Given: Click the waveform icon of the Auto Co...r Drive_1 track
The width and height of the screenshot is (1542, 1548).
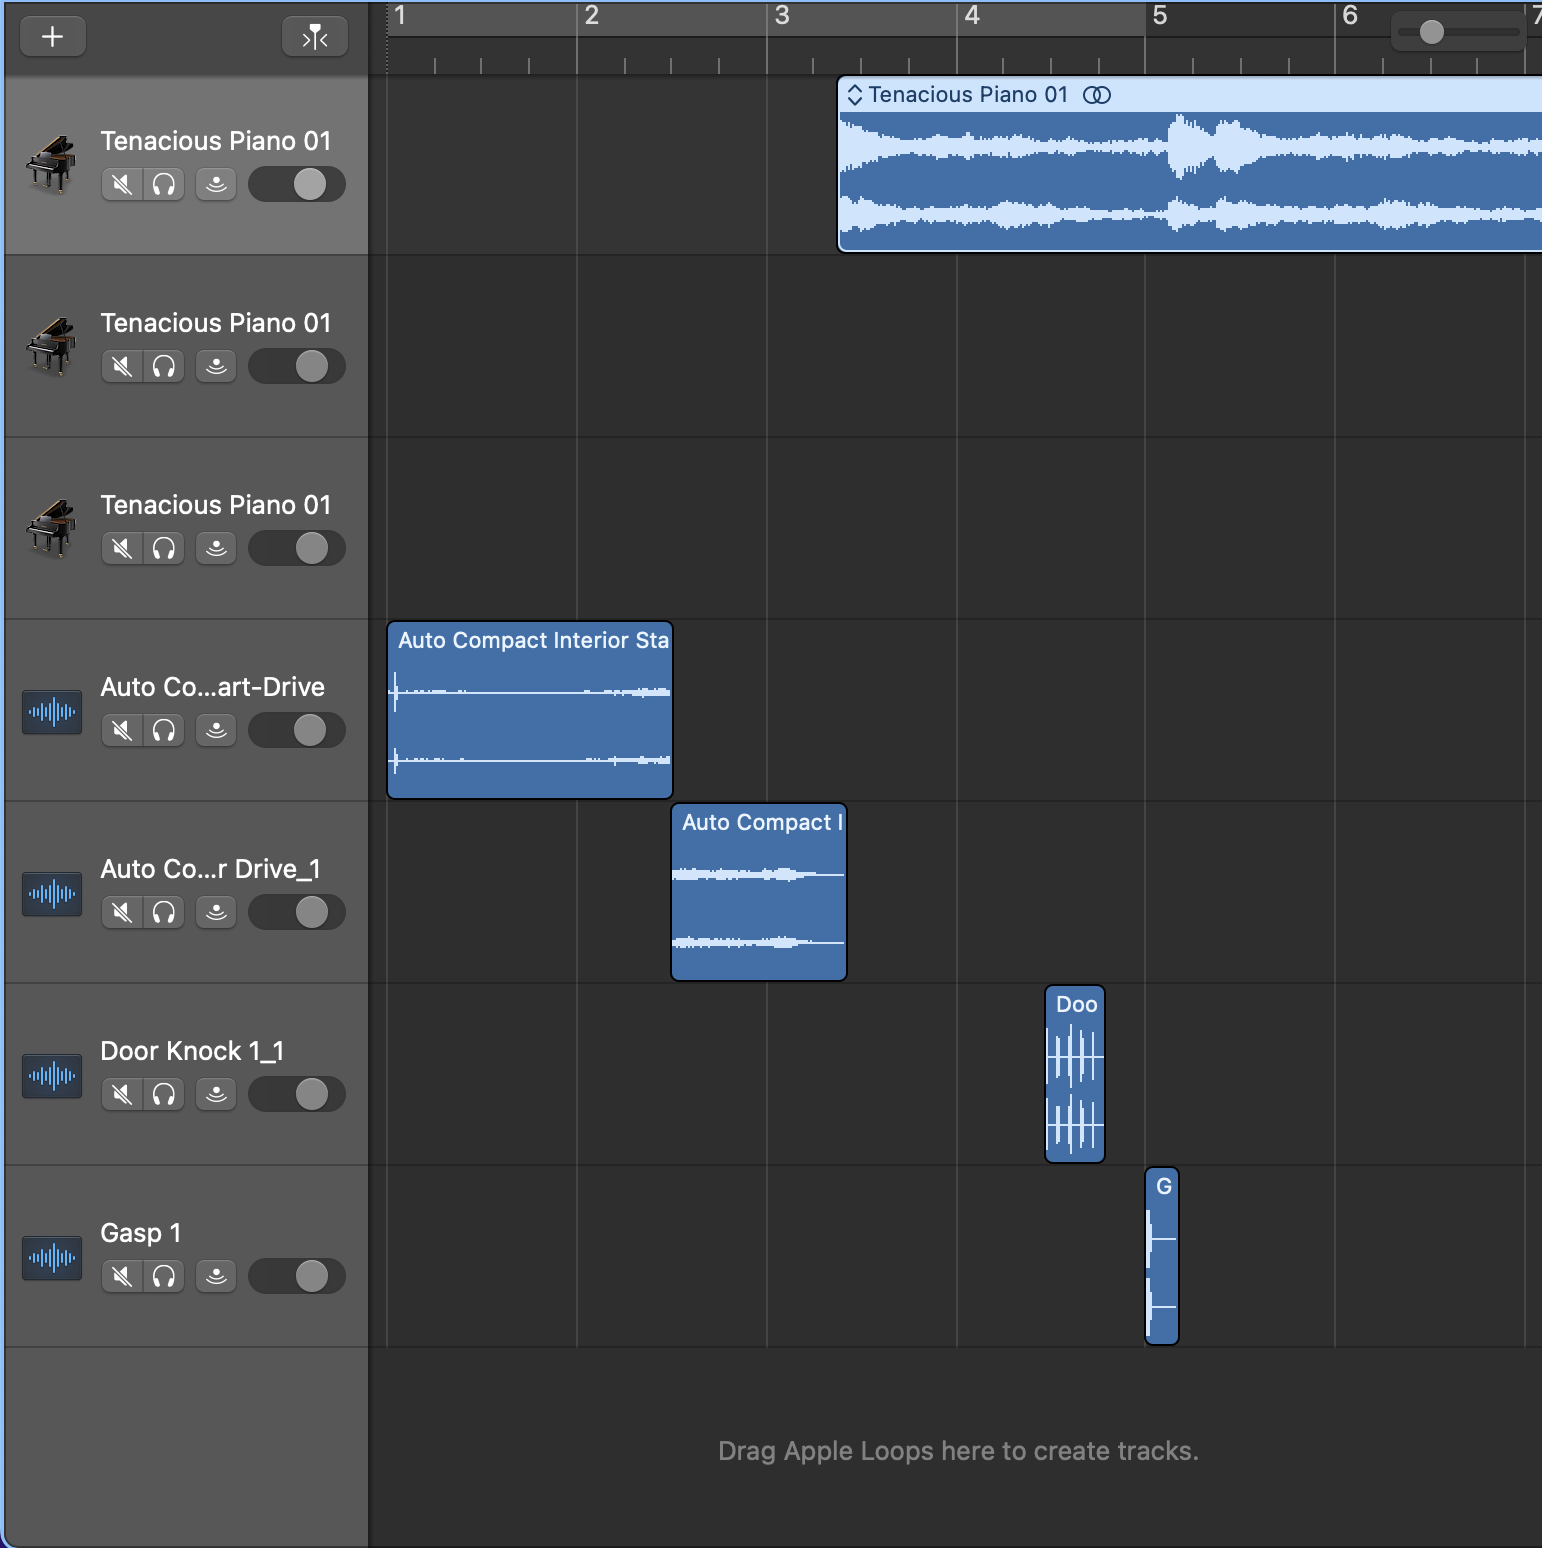Looking at the screenshot, I should pos(52,894).
